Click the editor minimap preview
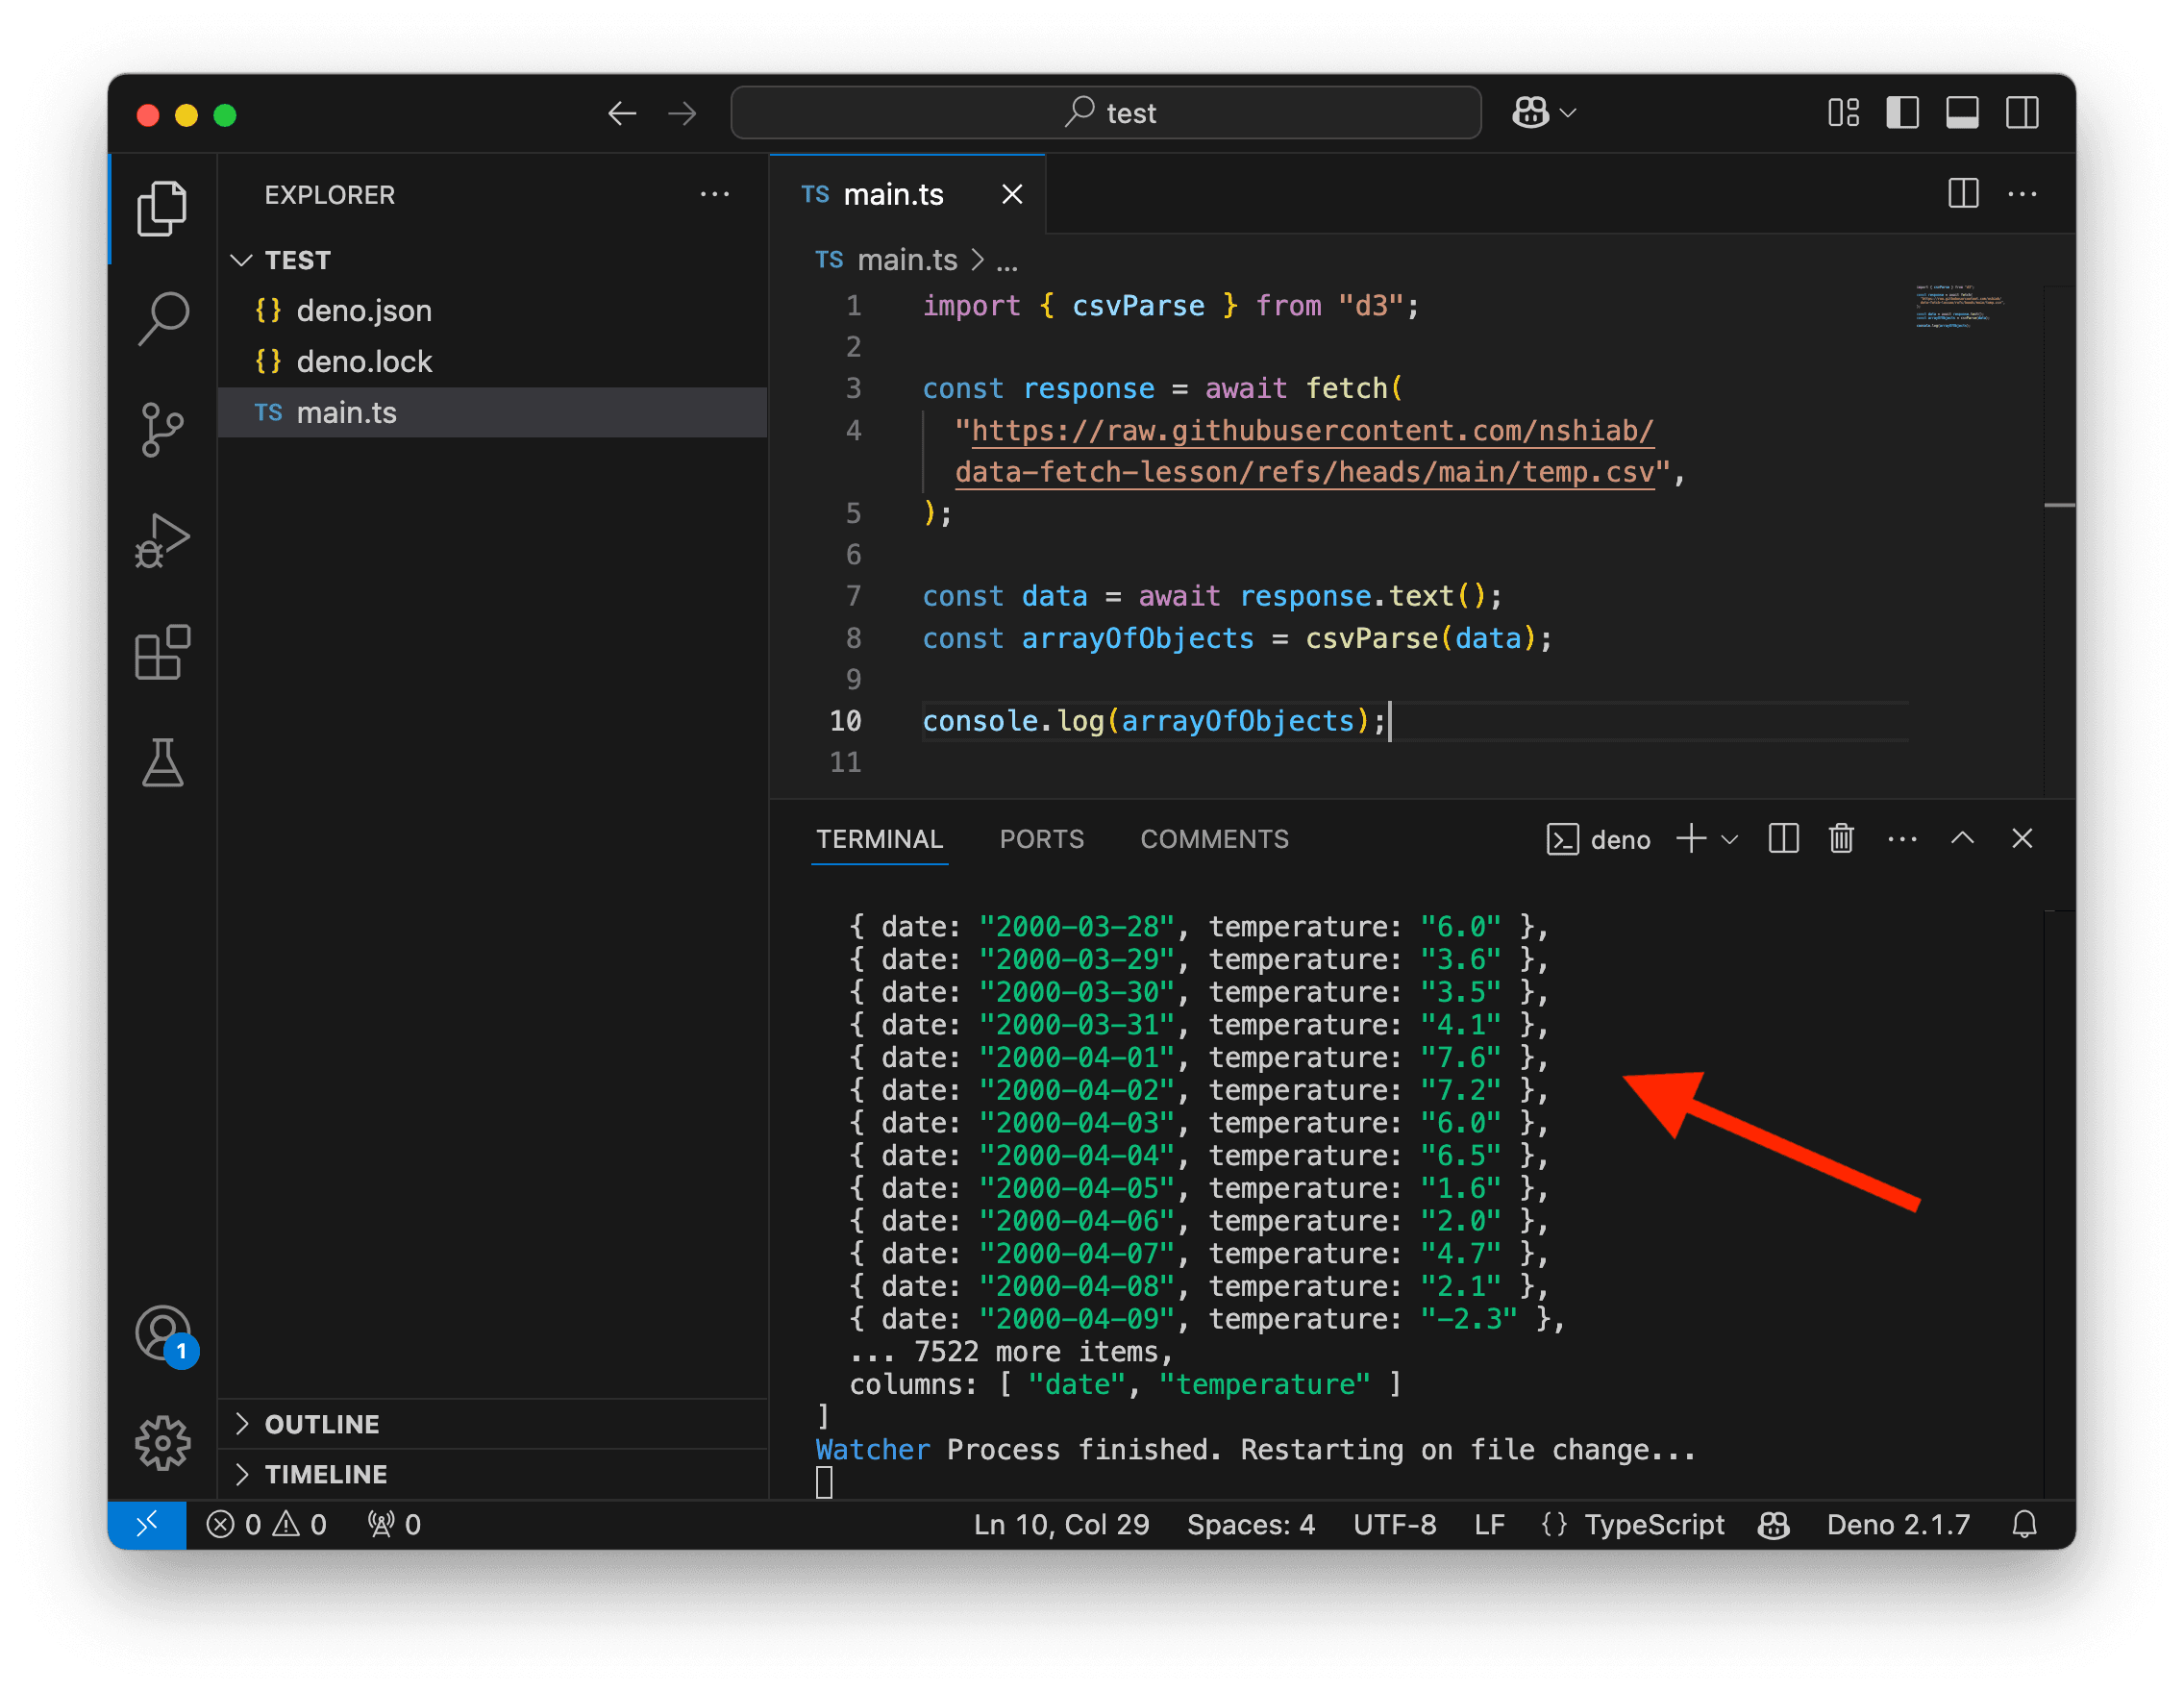Screen dimensions: 2184x1692 tap(1961, 306)
